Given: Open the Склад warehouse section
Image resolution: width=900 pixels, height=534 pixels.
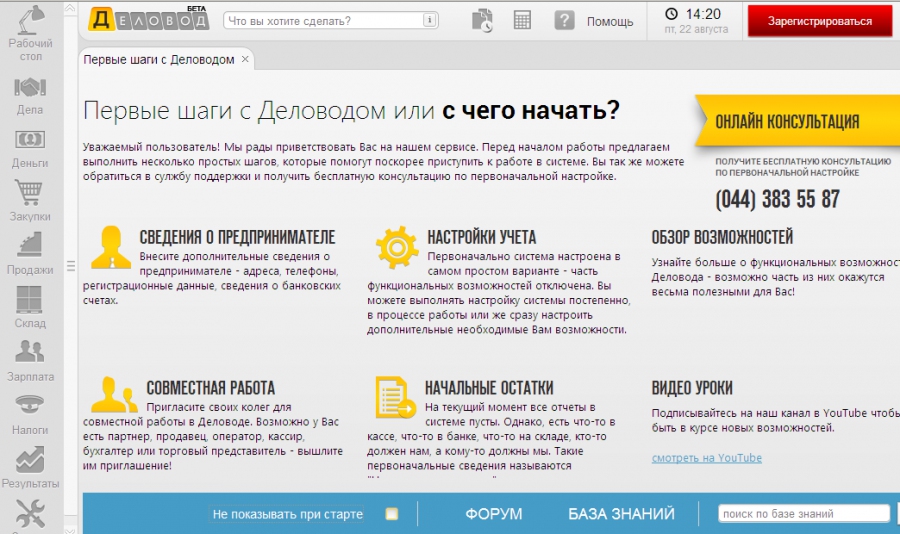Looking at the screenshot, I should [30, 299].
